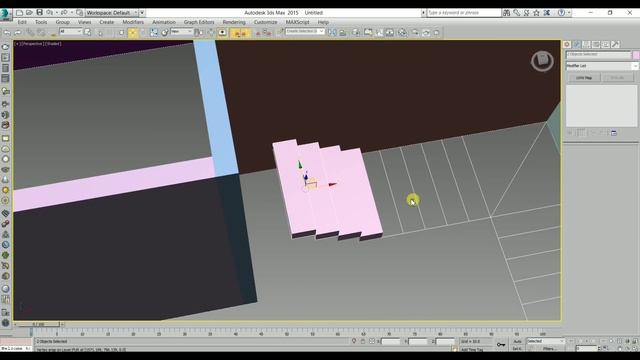The width and height of the screenshot is (640, 360).
Task: Click the Add Time Tag label
Action: (x=472, y=349)
